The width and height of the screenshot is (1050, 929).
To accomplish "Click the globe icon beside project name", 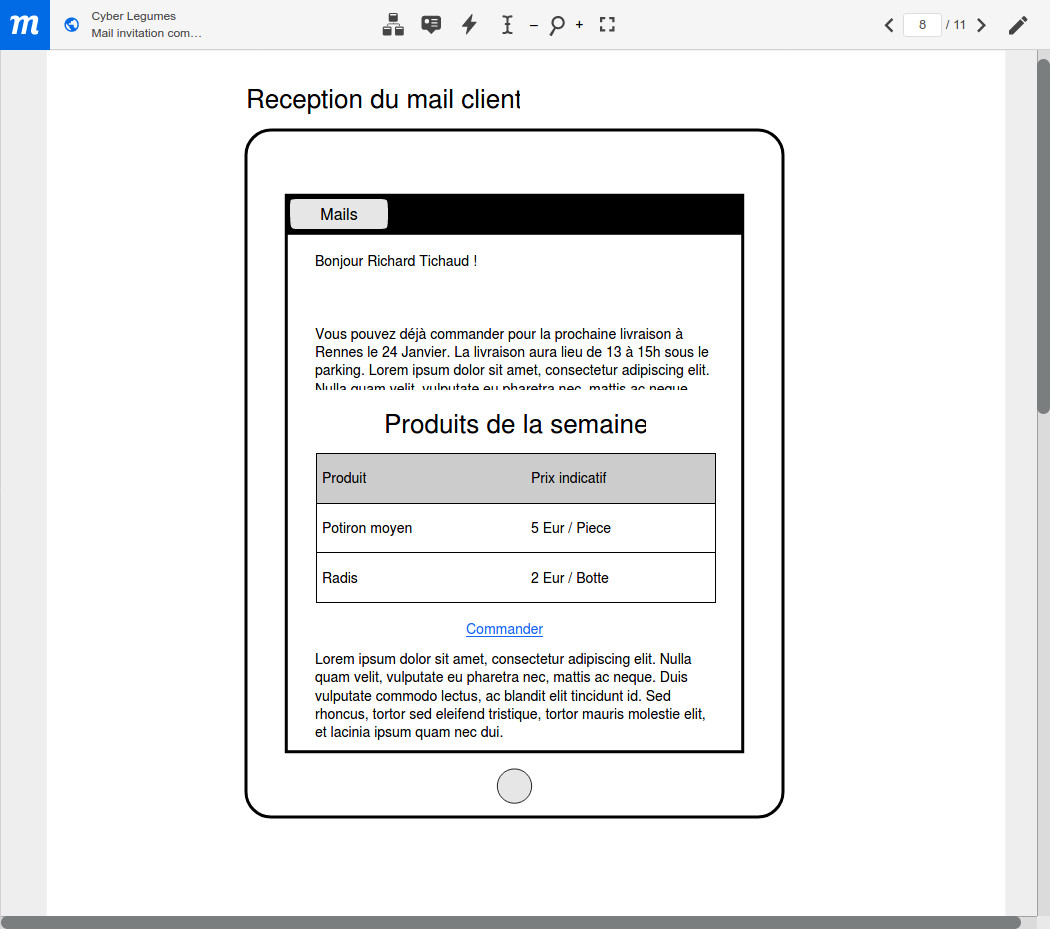I will coord(71,25).
